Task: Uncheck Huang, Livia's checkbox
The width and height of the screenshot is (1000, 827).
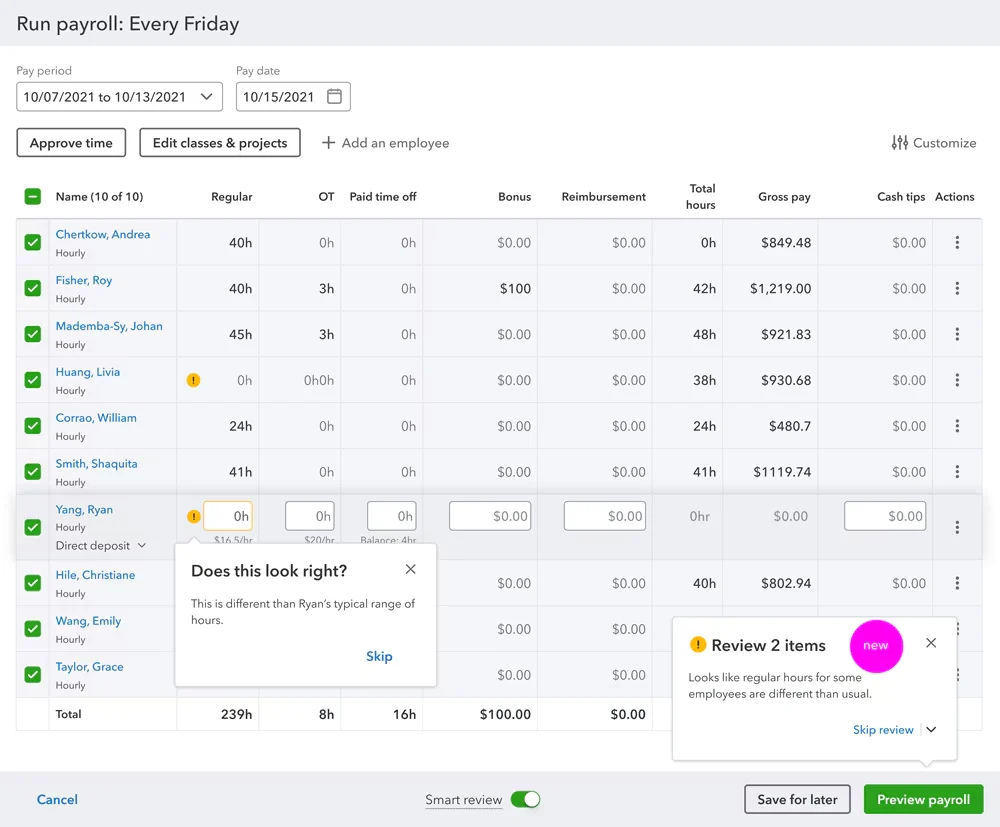Action: 33,380
